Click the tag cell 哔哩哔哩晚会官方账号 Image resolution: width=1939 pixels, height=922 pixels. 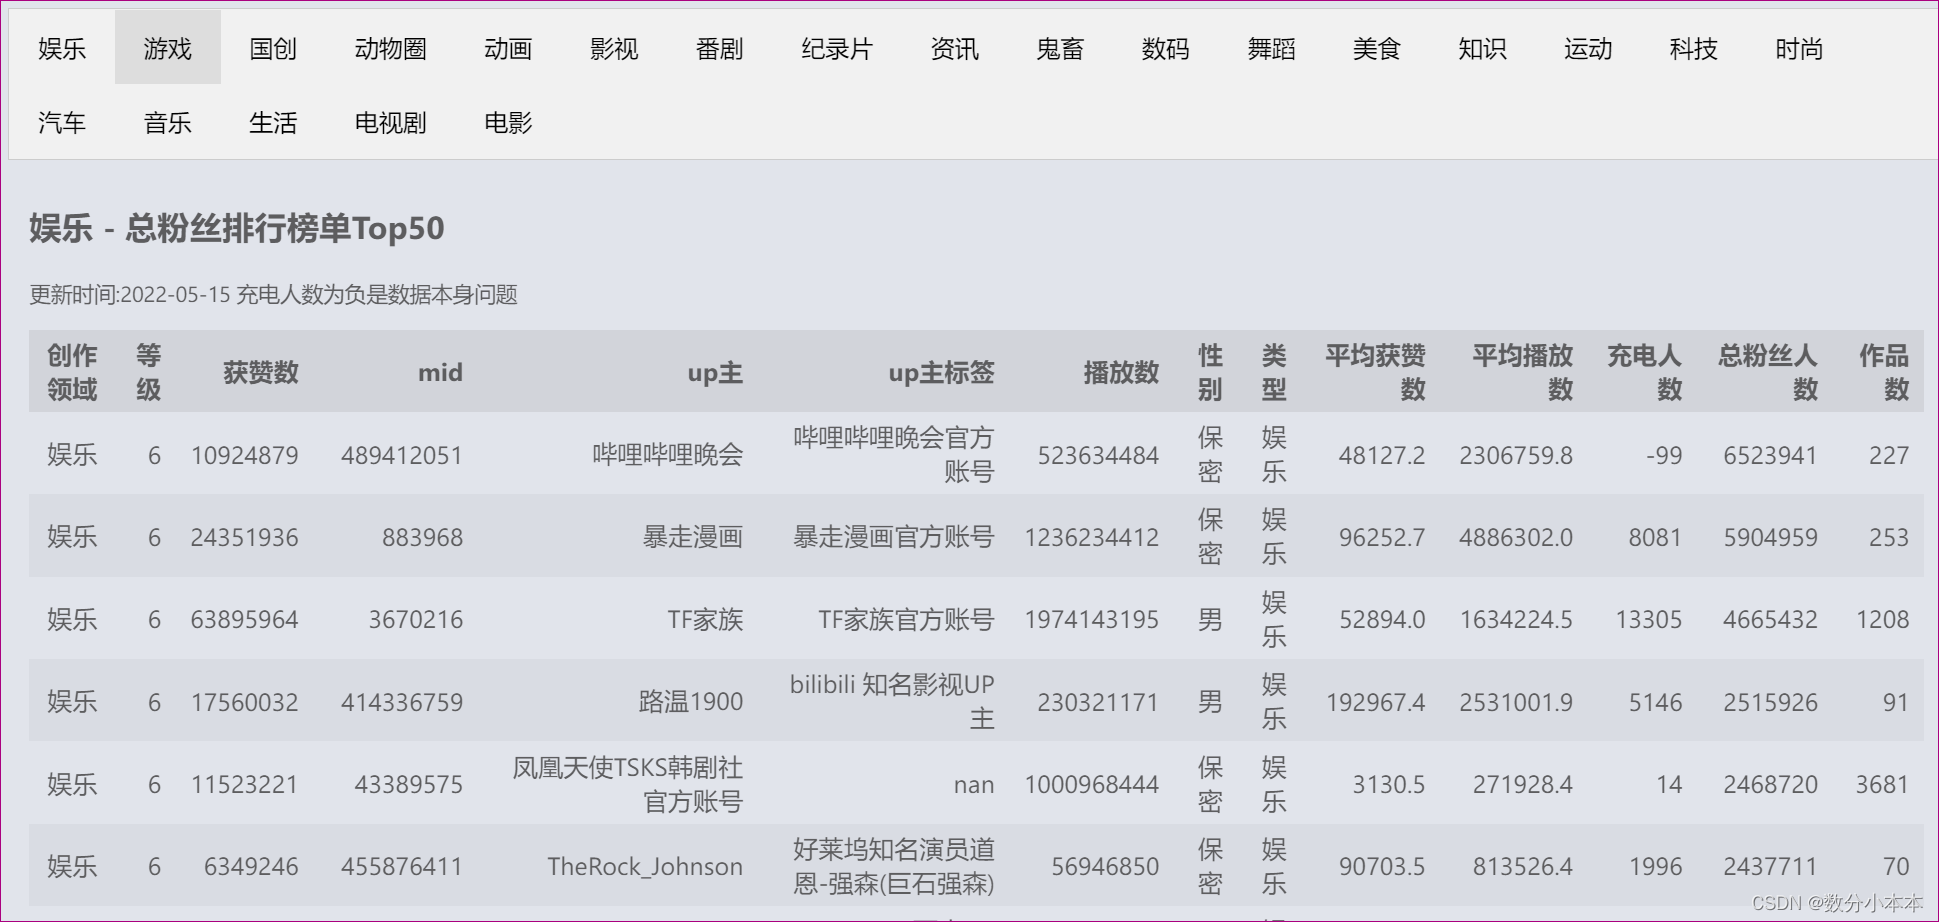click(894, 454)
